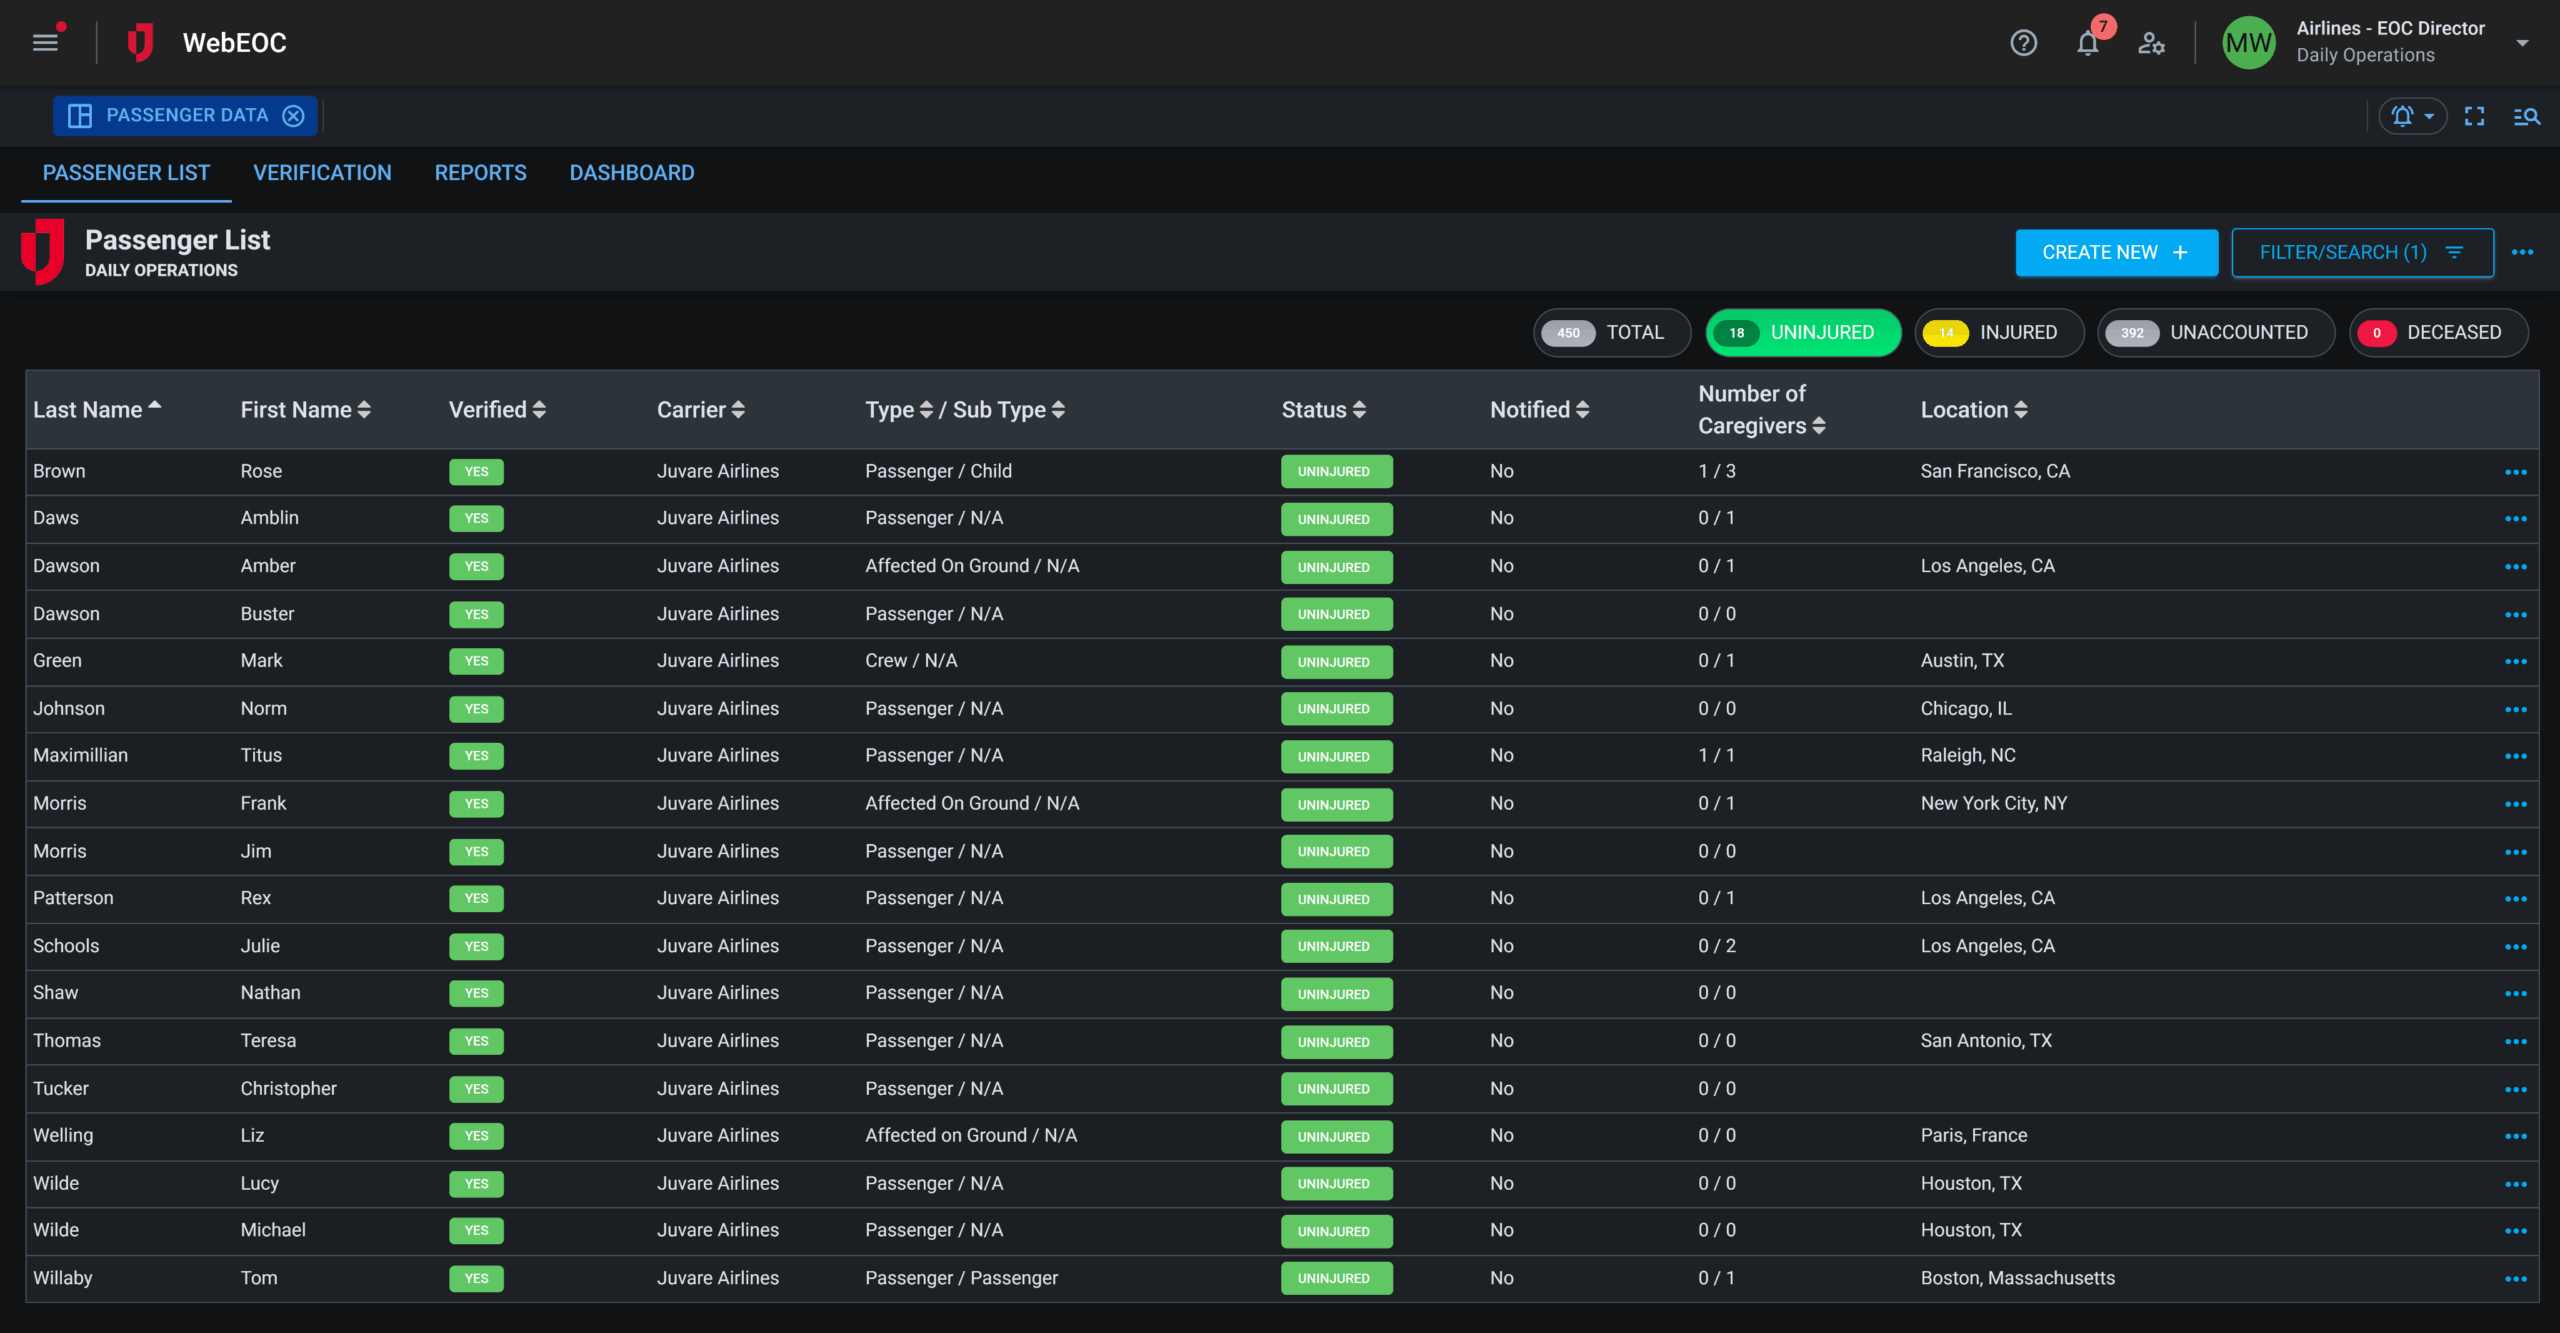The width and height of the screenshot is (2560, 1333).
Task: Open board search with the list-search icon
Action: pos(2526,117)
